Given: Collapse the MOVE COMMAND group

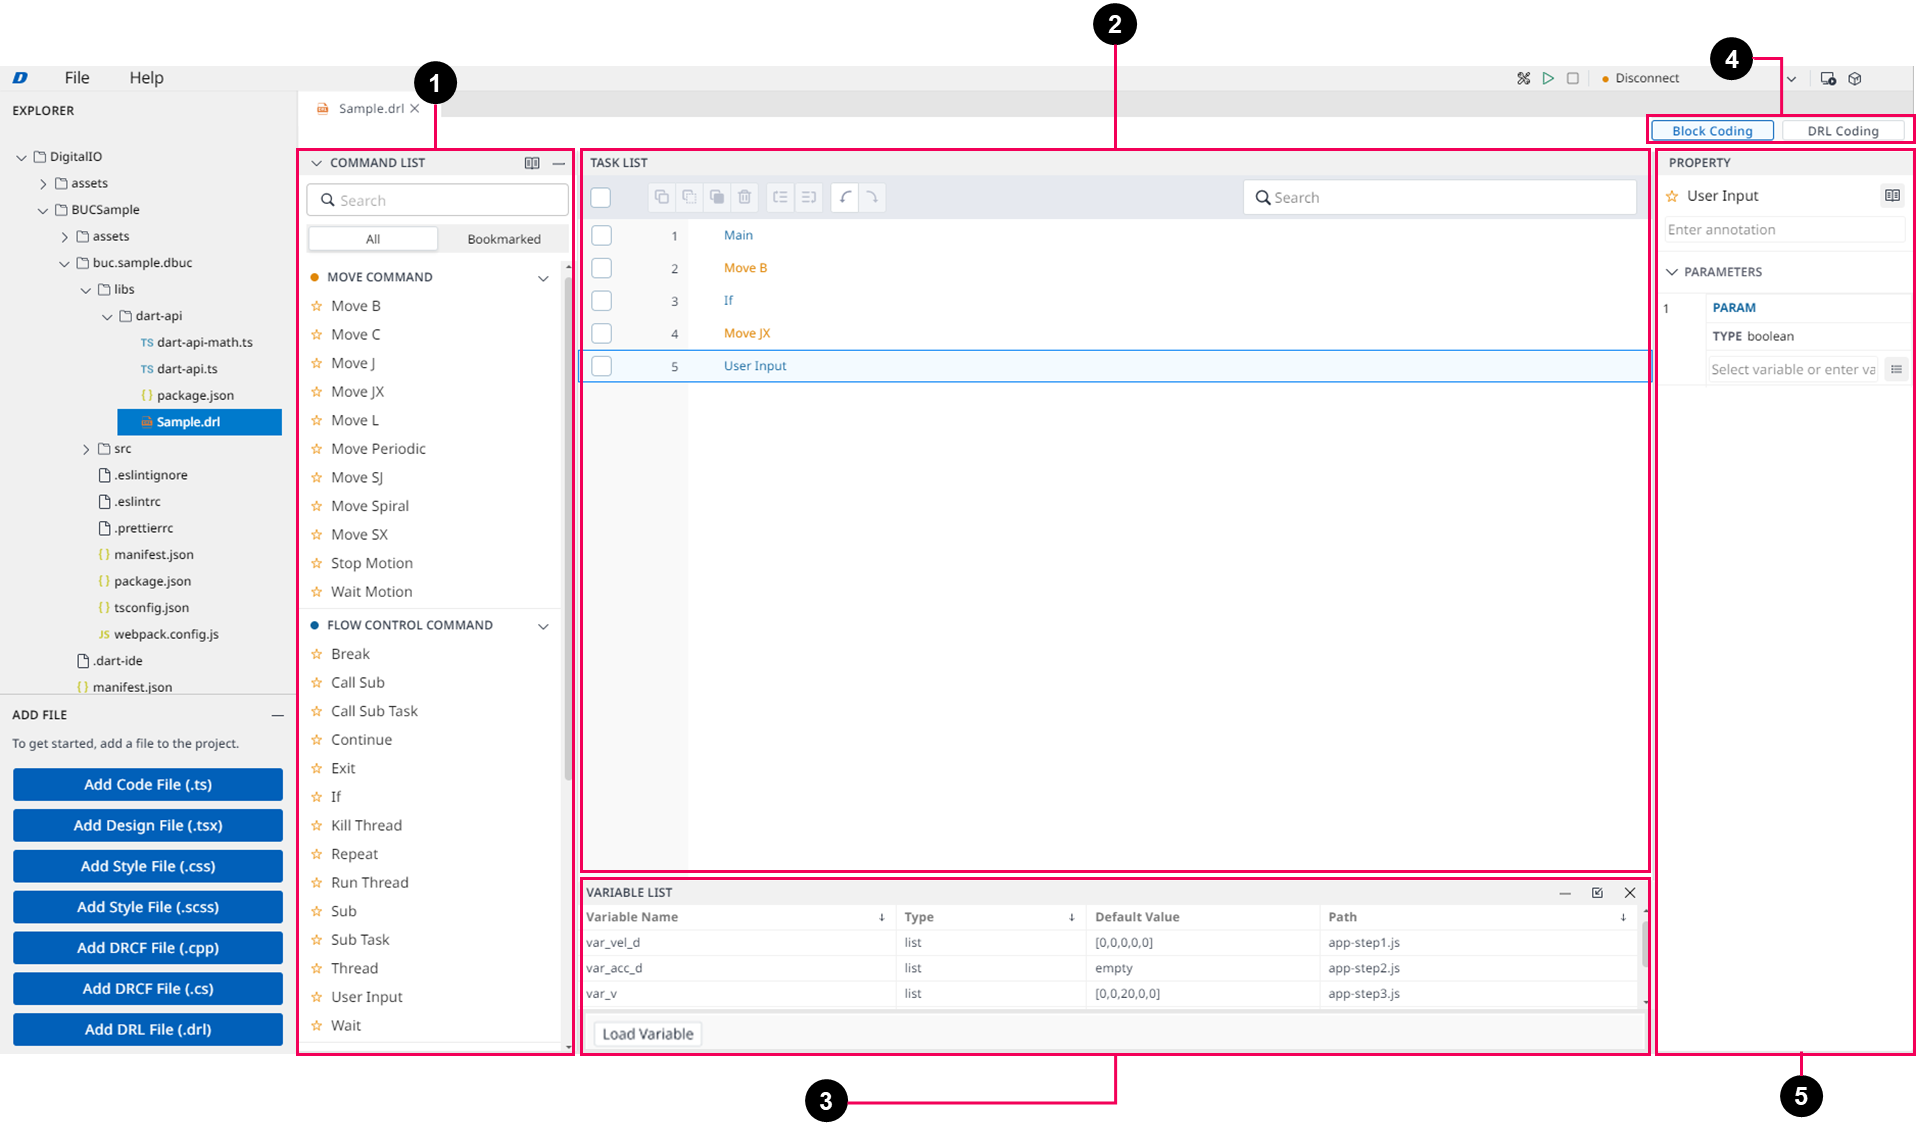Looking at the screenshot, I should tap(543, 278).
